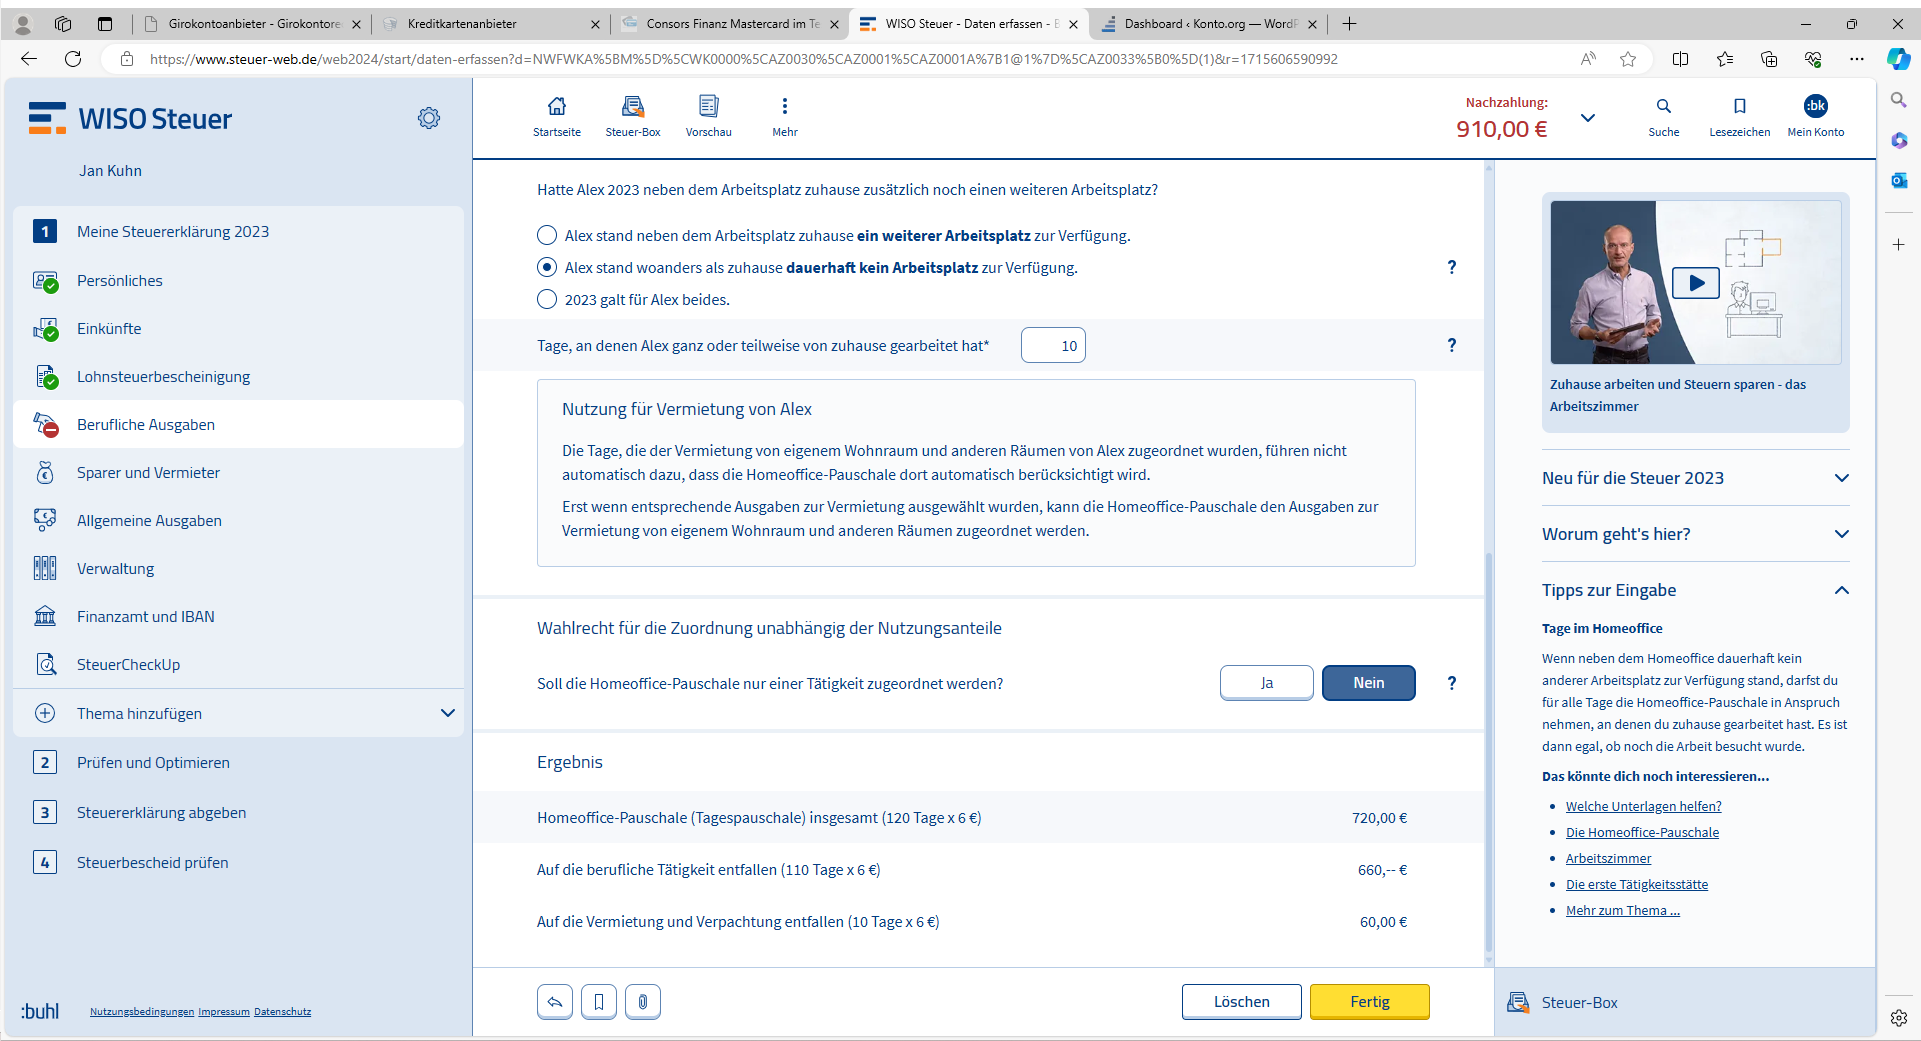Click the home office days input field
Viewport: 1921px width, 1041px height.
pyautogui.click(x=1053, y=345)
